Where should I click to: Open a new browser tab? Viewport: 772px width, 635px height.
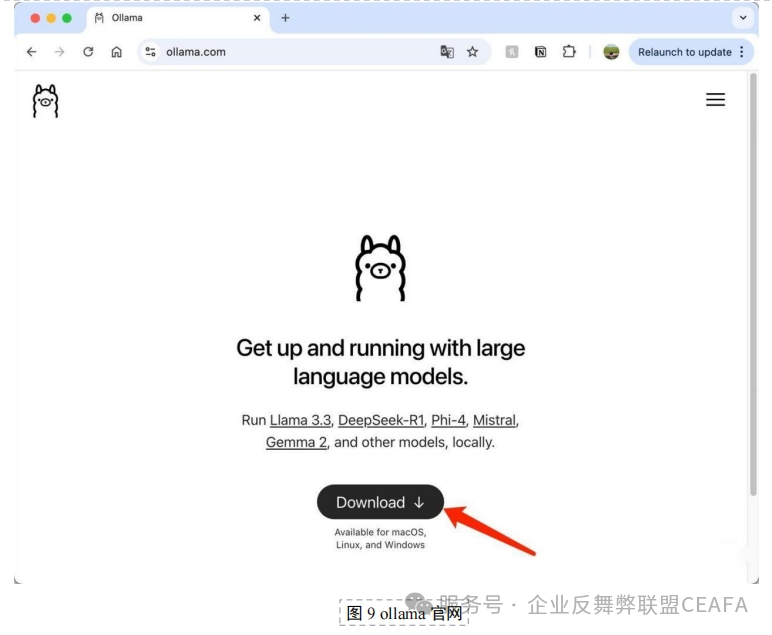click(x=285, y=18)
